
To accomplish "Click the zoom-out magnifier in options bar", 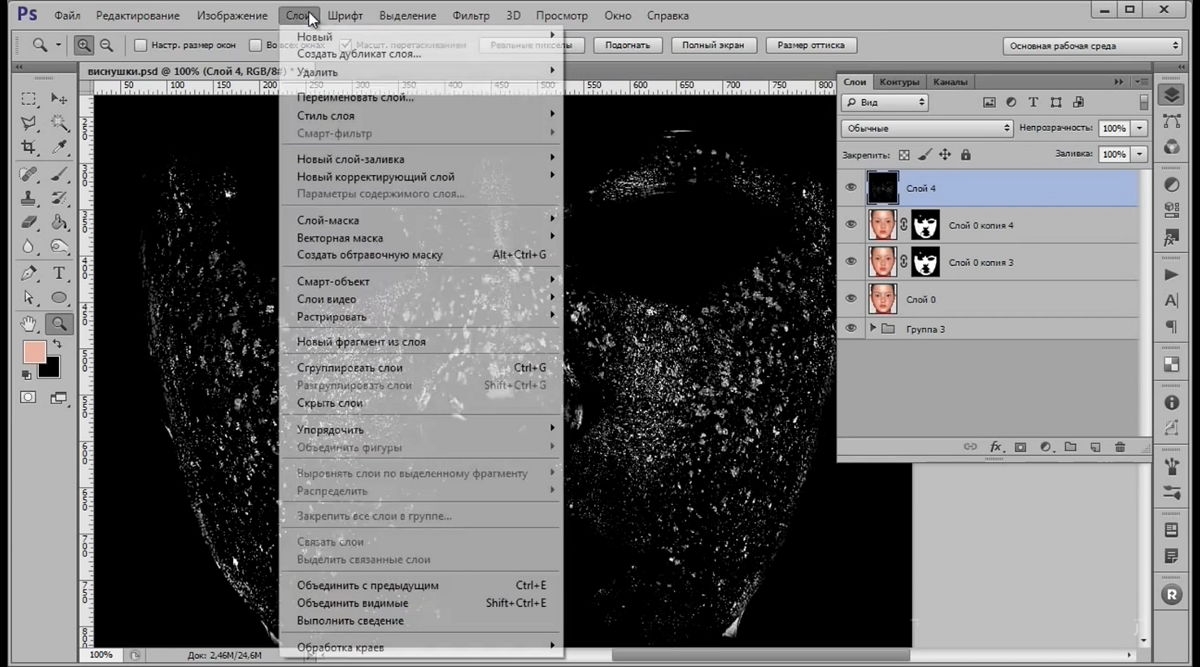I will 106,45.
